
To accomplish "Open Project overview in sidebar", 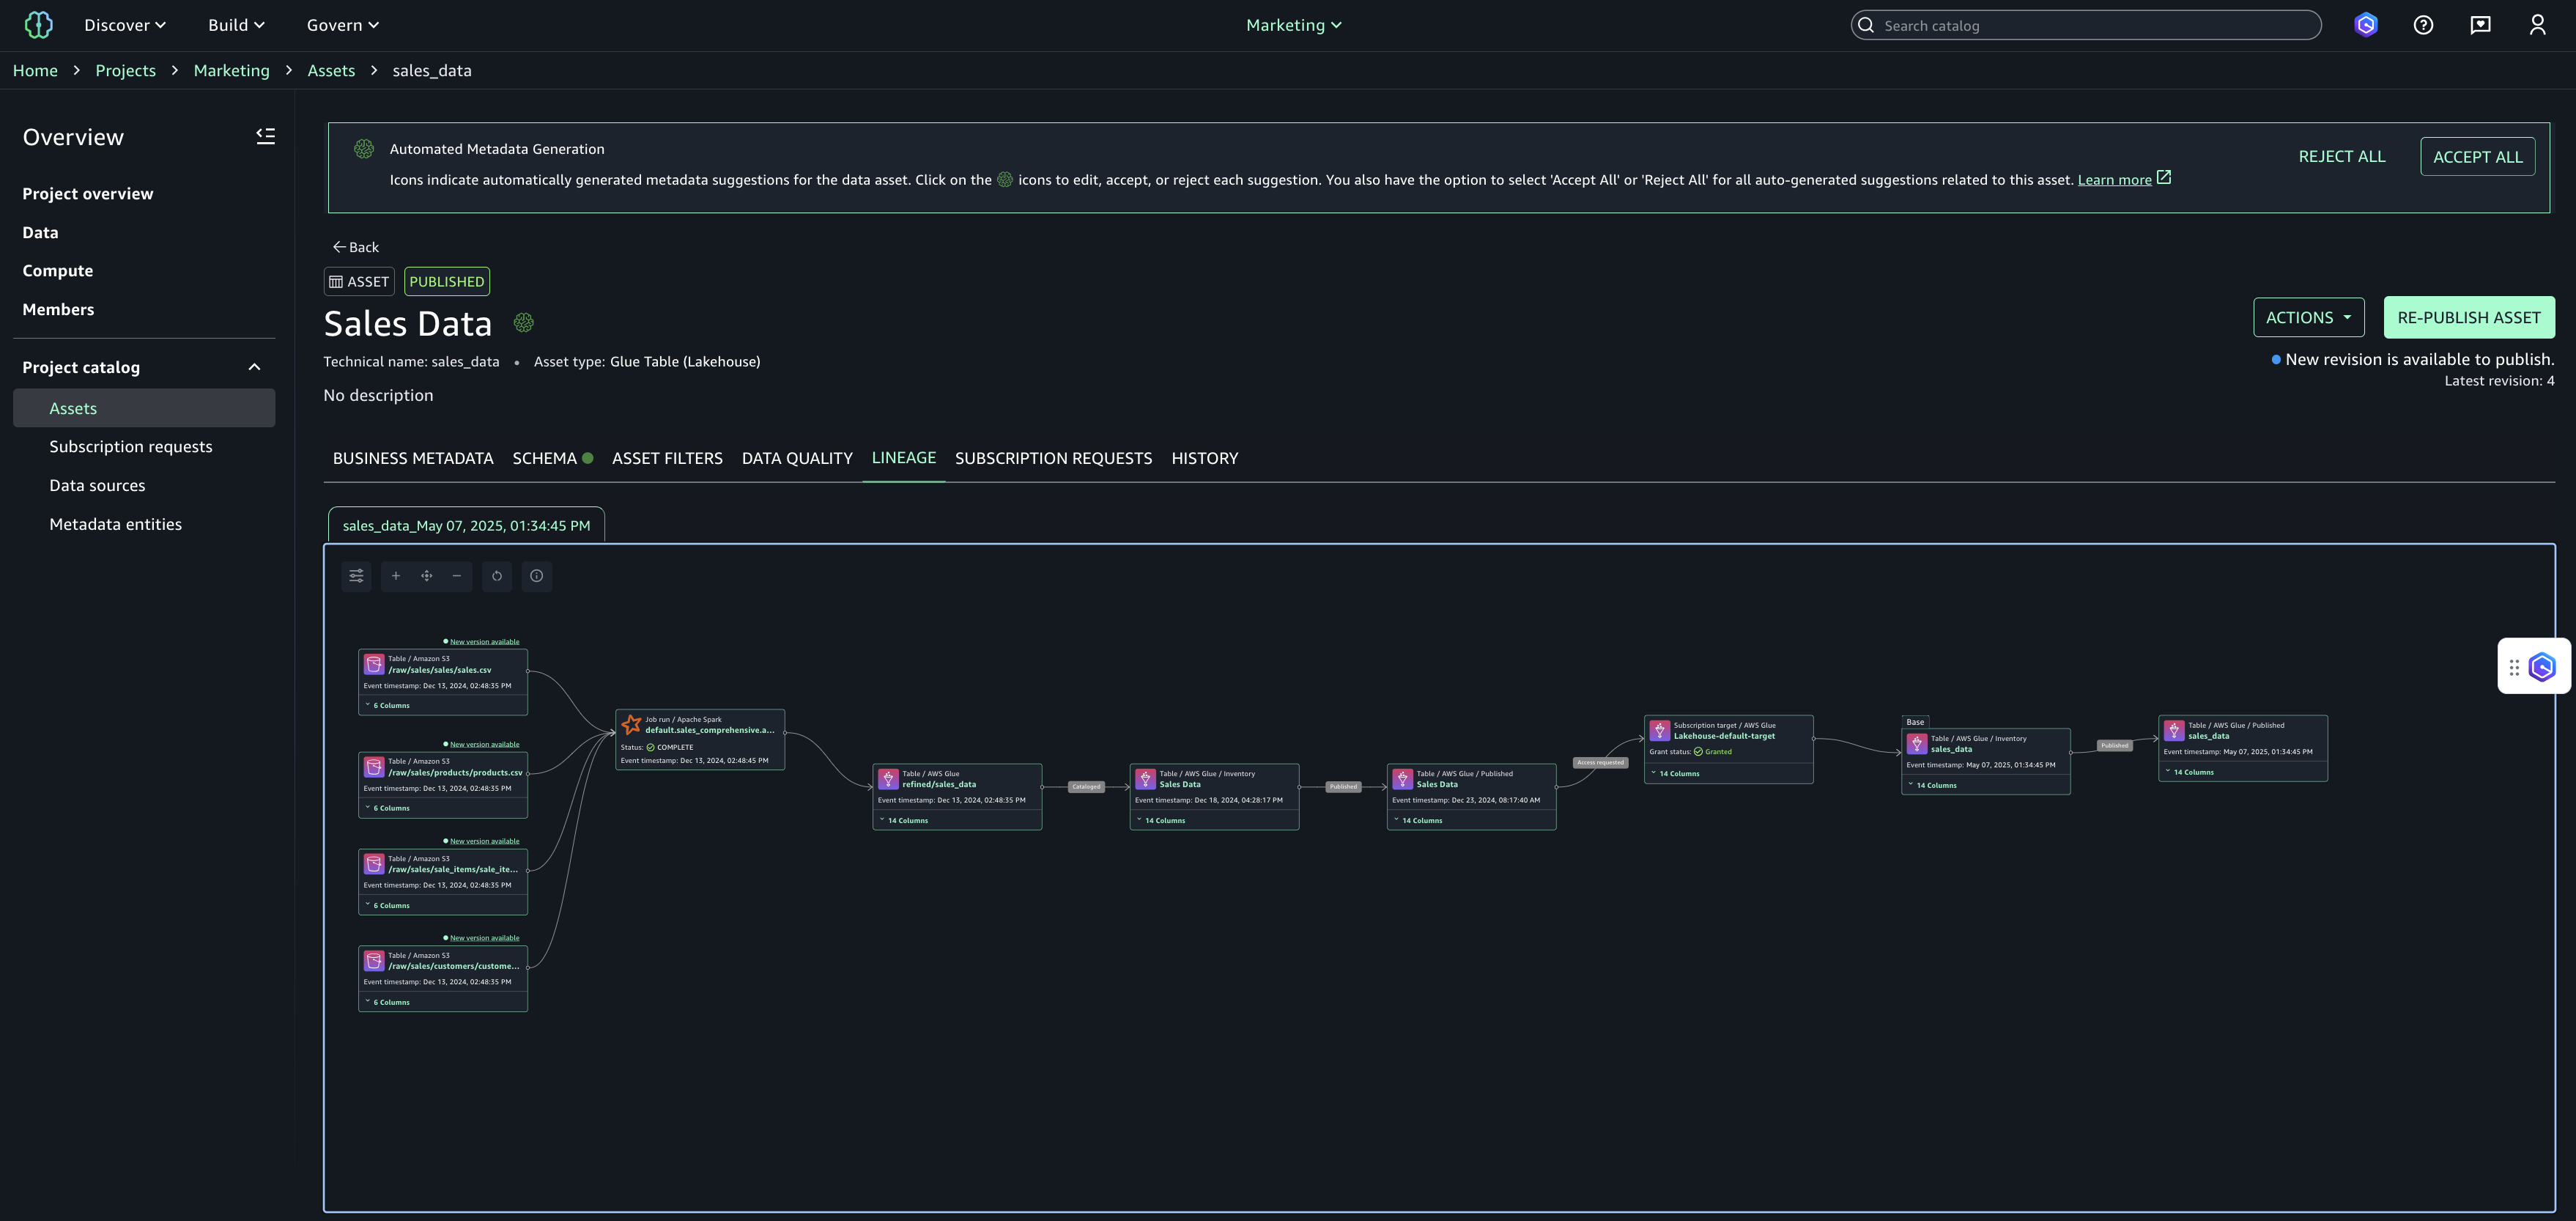I will click(x=88, y=193).
